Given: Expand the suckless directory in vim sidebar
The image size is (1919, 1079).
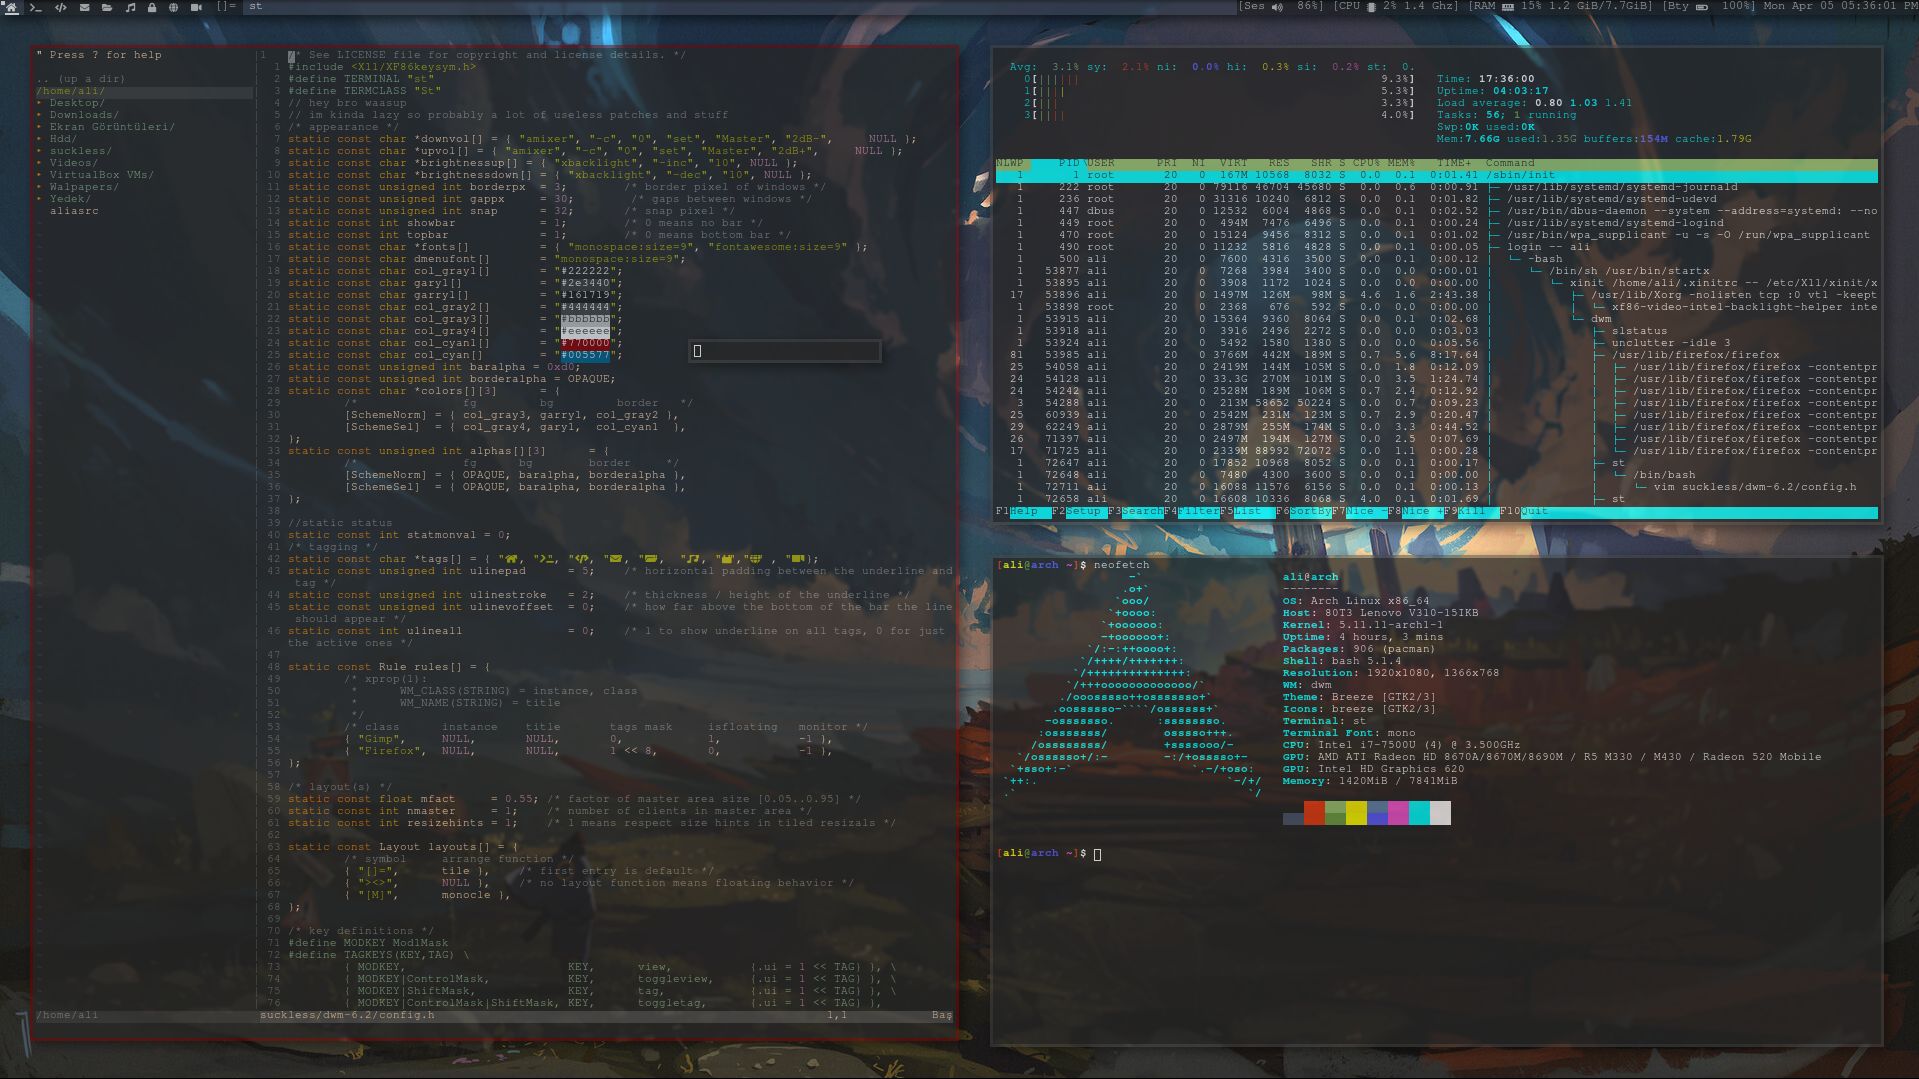Looking at the screenshot, I should tap(83, 150).
